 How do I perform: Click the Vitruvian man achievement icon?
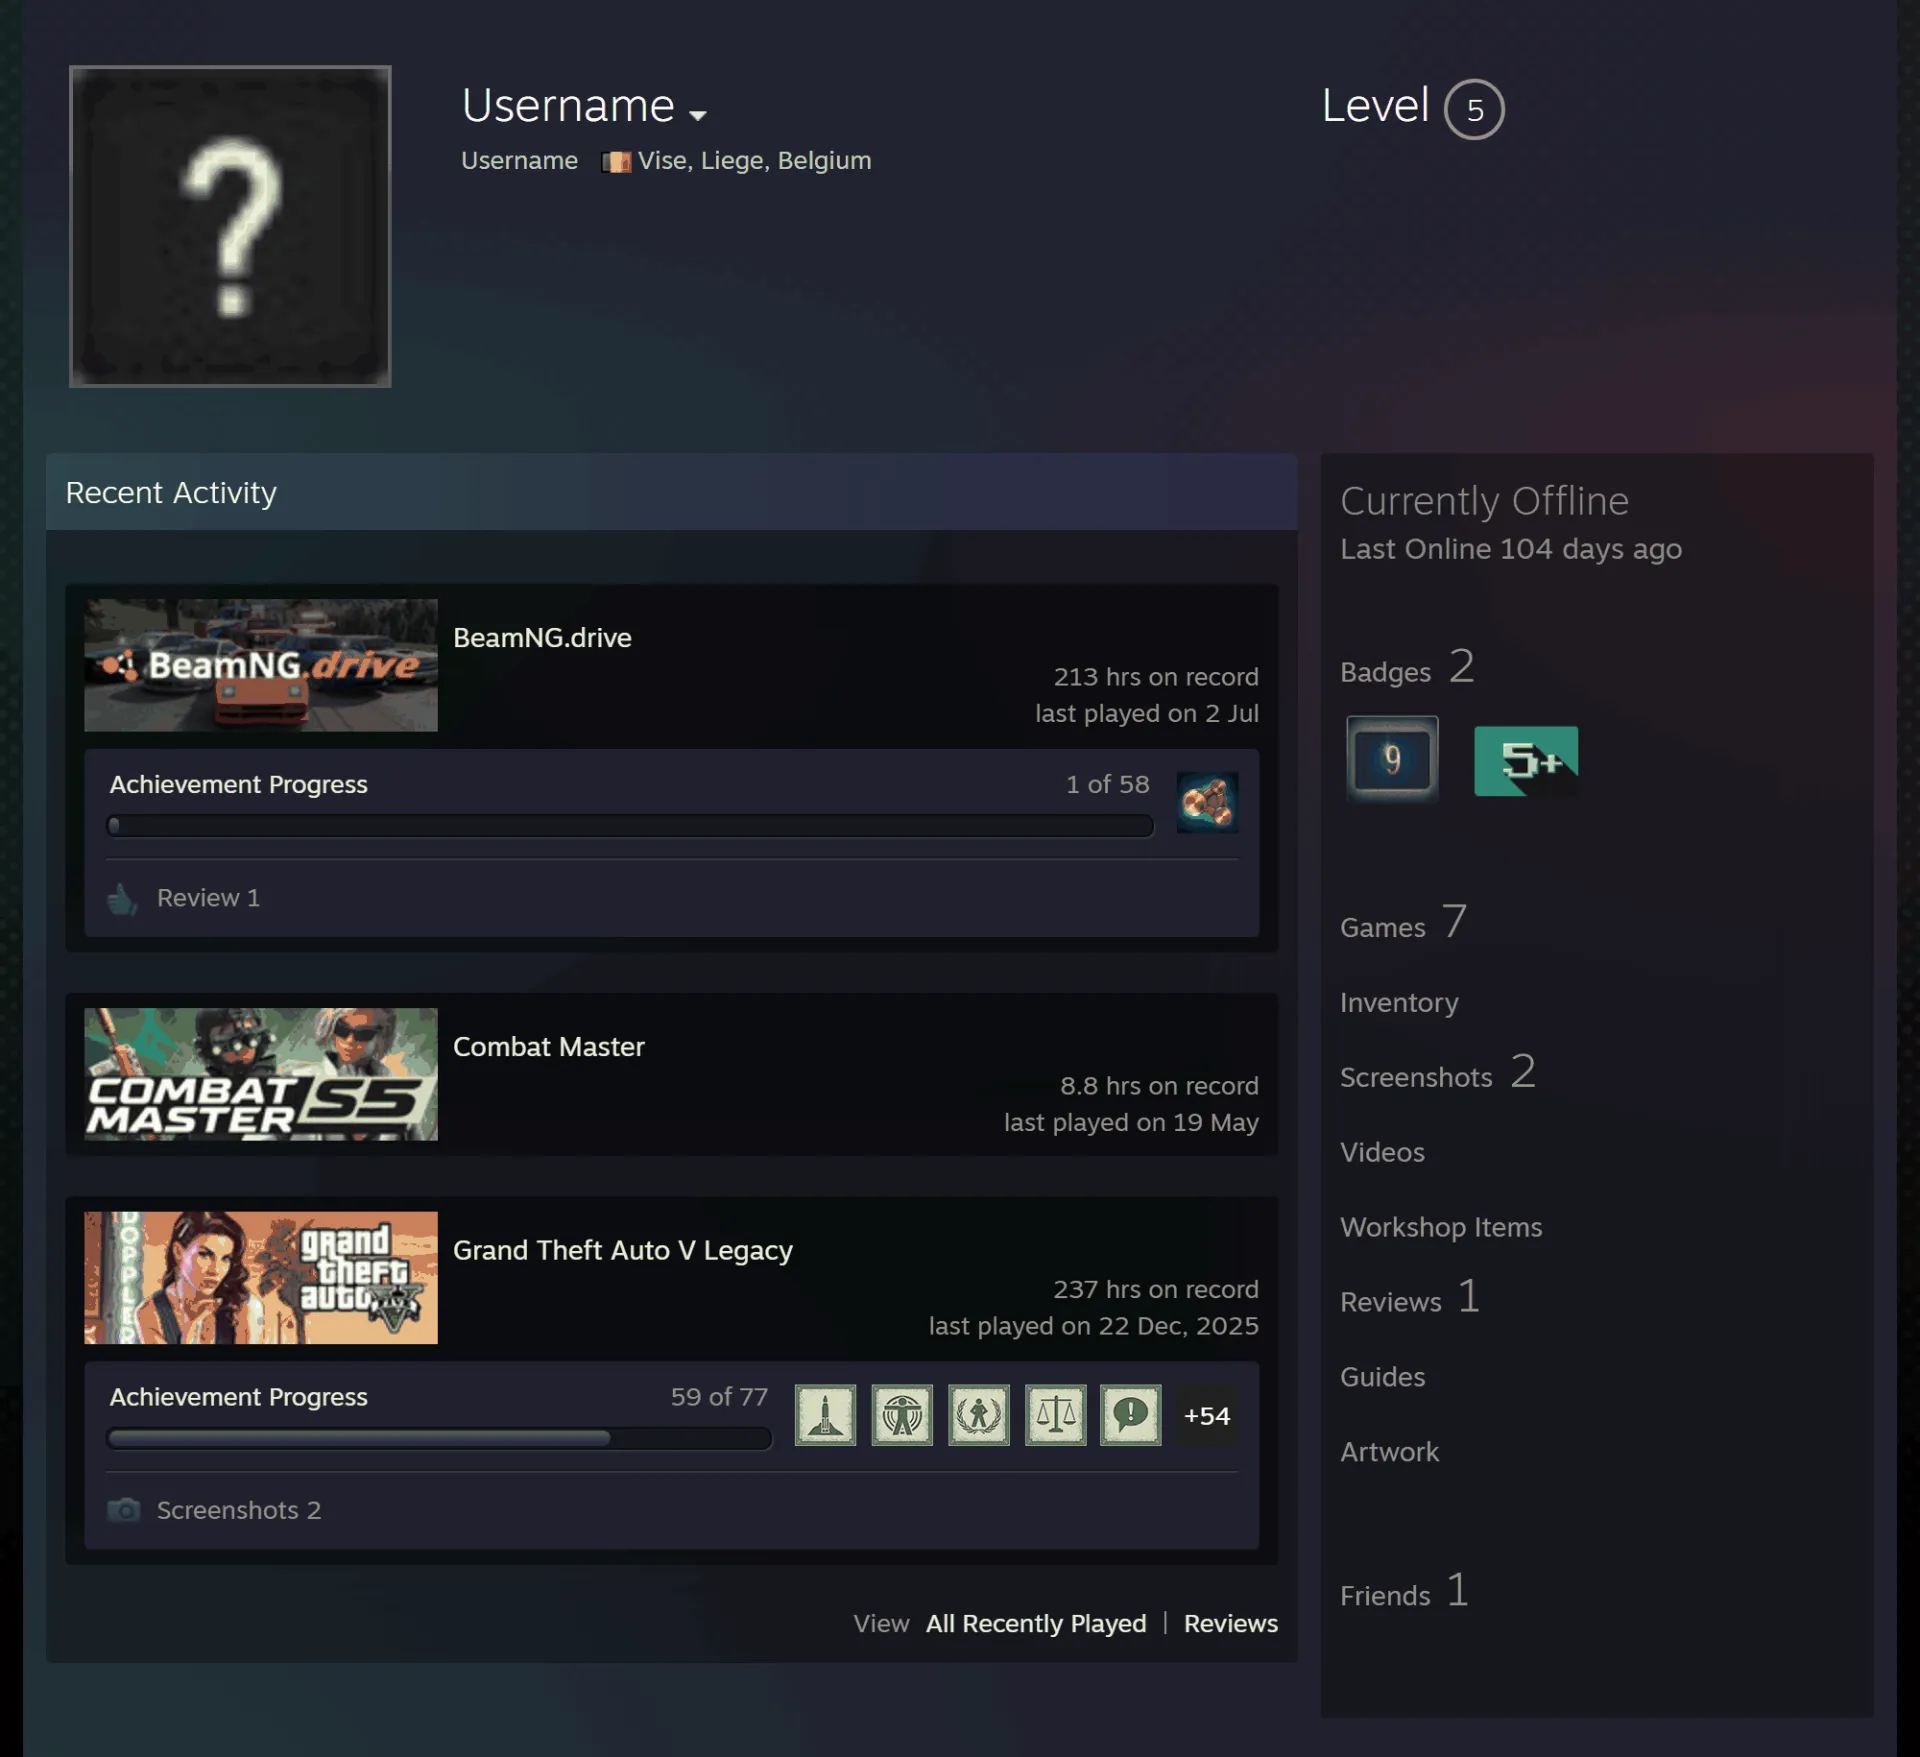(902, 1415)
